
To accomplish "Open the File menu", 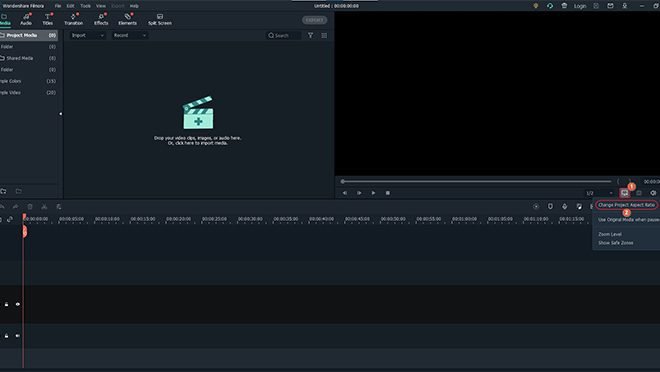I will point(58,6).
